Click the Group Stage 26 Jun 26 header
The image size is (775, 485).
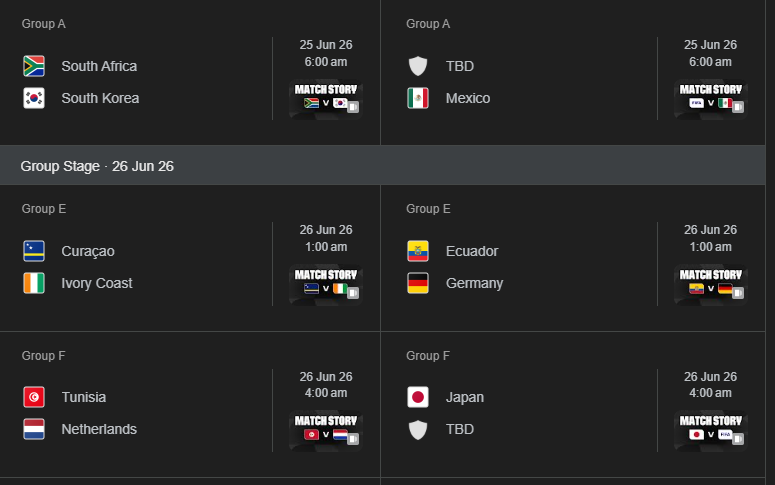point(97,166)
